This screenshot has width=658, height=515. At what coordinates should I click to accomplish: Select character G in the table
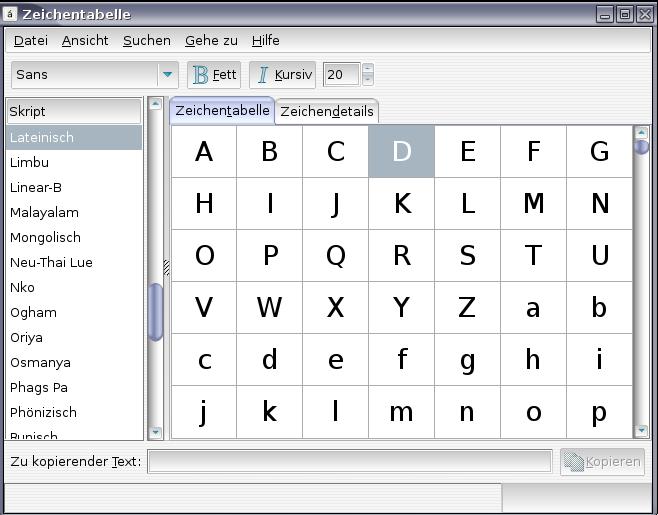[600, 152]
